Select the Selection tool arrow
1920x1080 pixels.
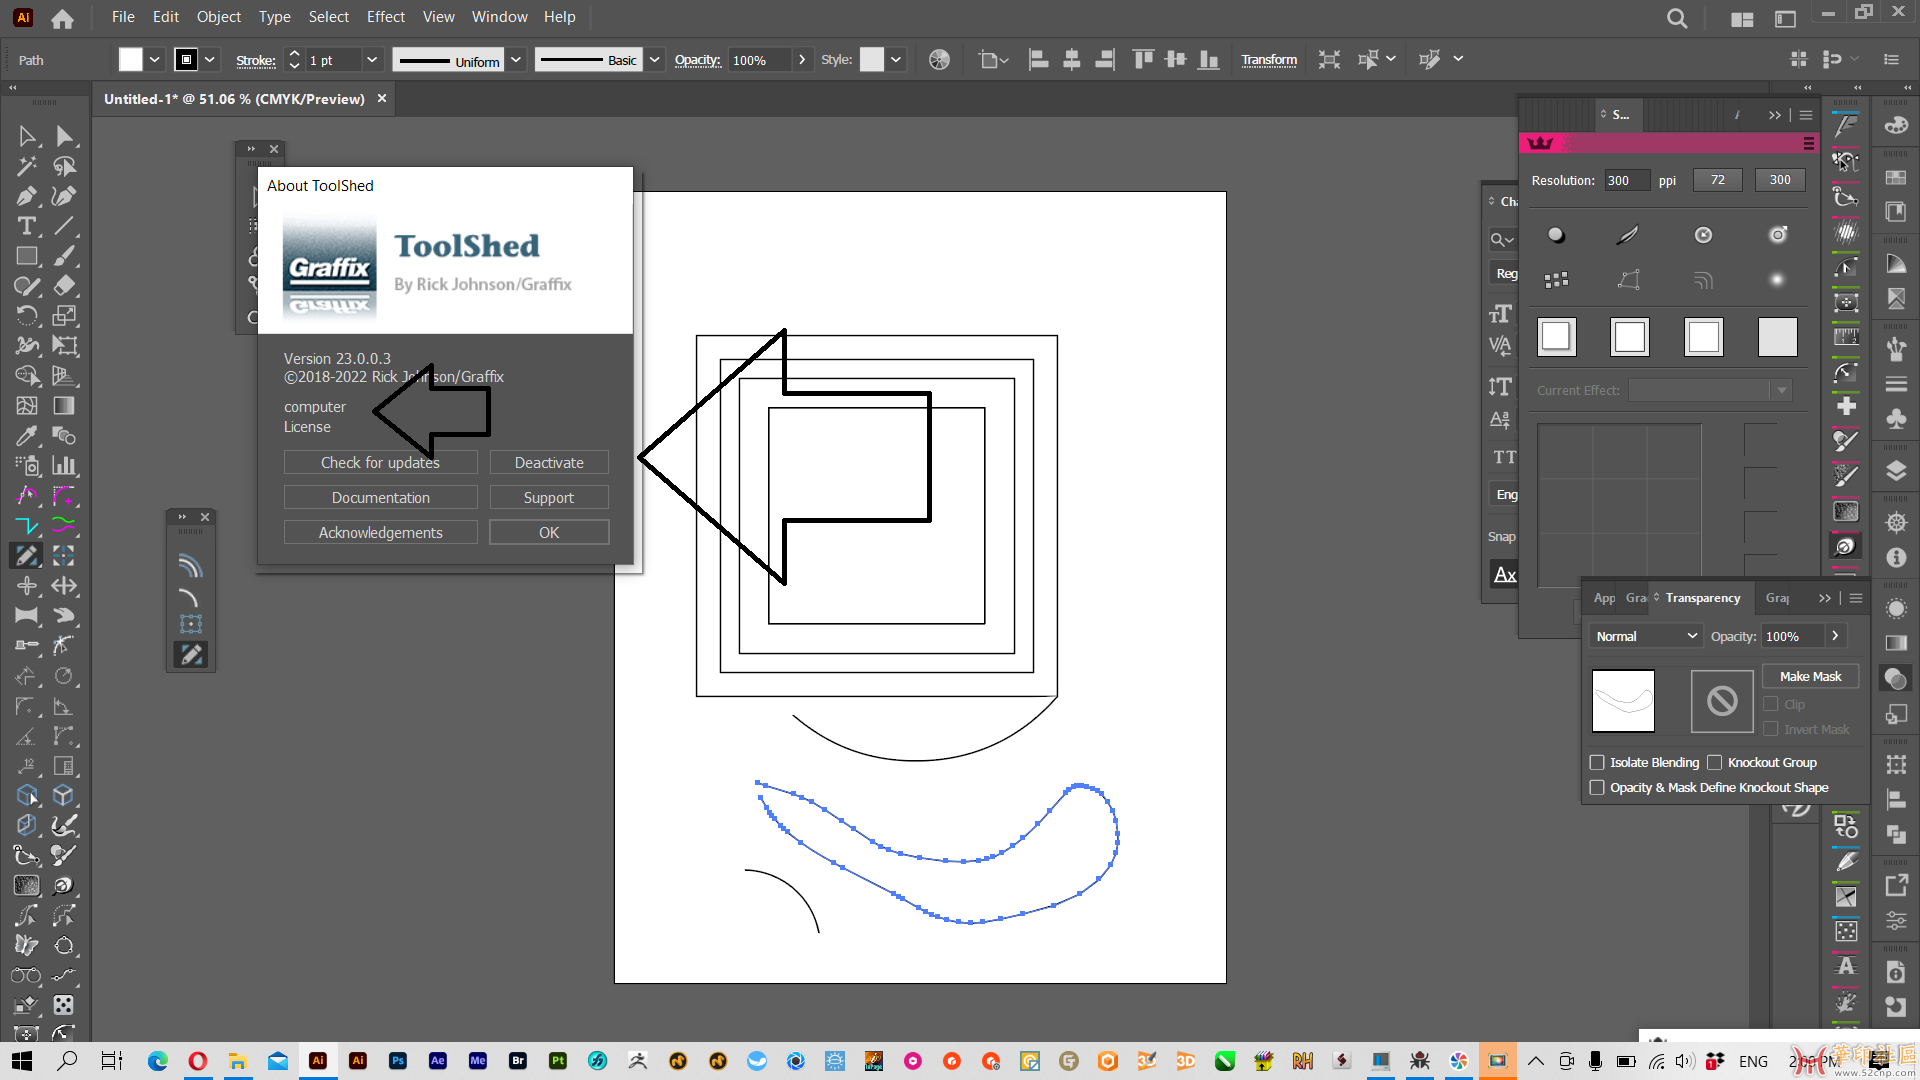[27, 136]
